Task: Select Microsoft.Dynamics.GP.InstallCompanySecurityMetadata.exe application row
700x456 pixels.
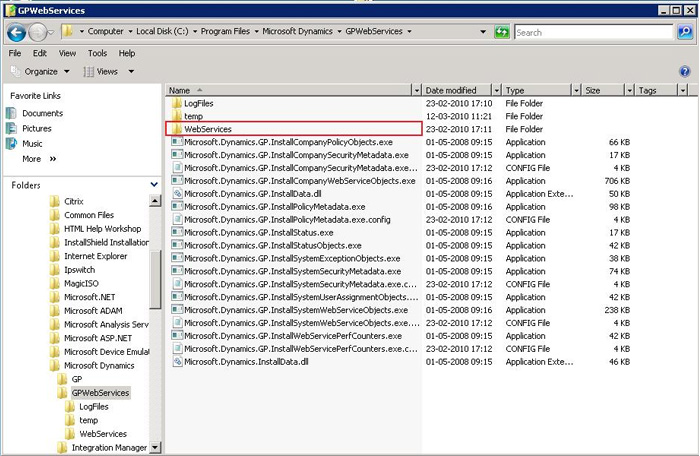Action: [296, 155]
